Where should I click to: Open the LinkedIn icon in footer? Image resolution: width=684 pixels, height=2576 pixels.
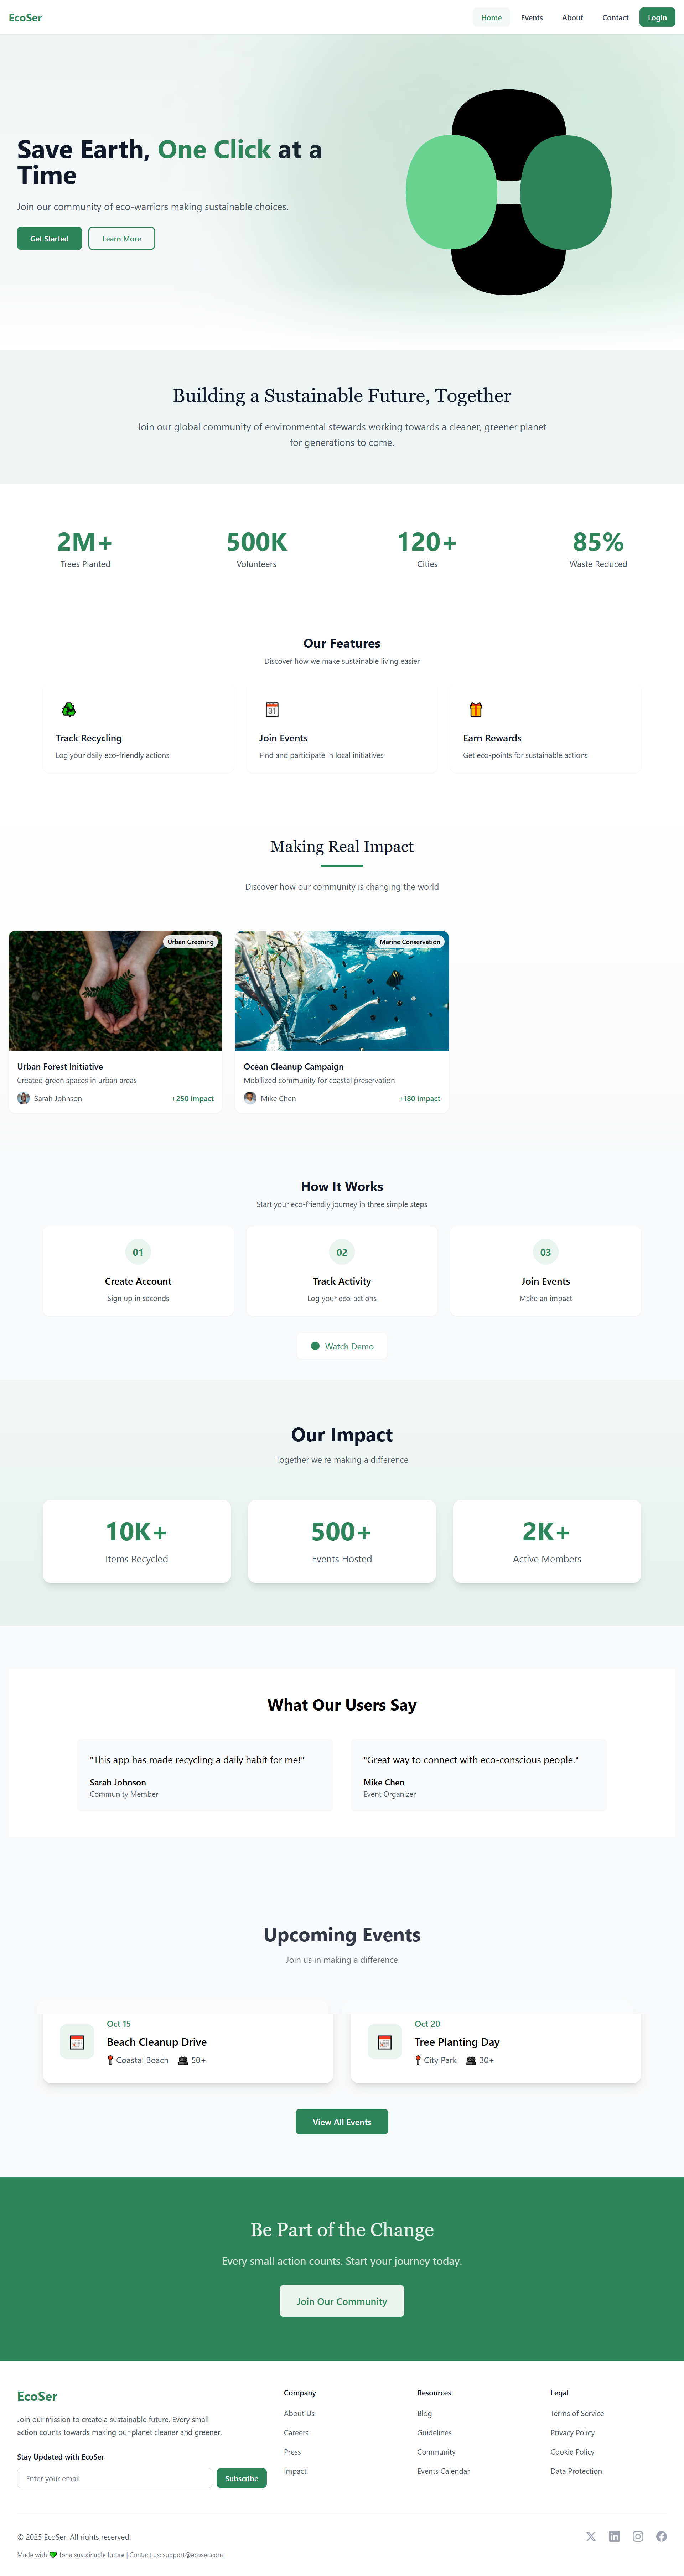pos(614,2536)
